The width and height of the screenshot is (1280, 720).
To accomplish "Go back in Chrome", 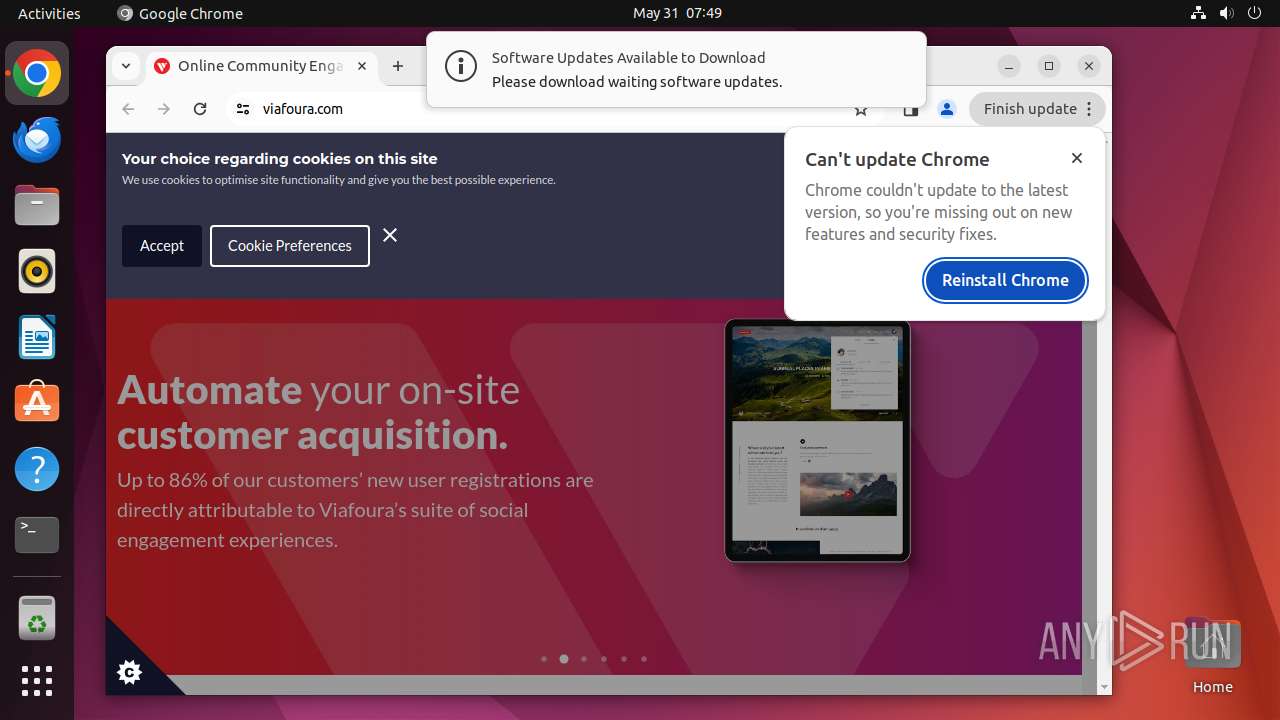I will pyautogui.click(x=128, y=109).
